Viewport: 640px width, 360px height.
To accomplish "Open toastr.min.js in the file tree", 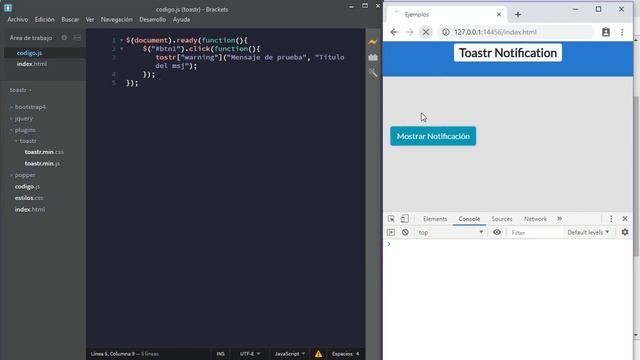I will point(42,163).
